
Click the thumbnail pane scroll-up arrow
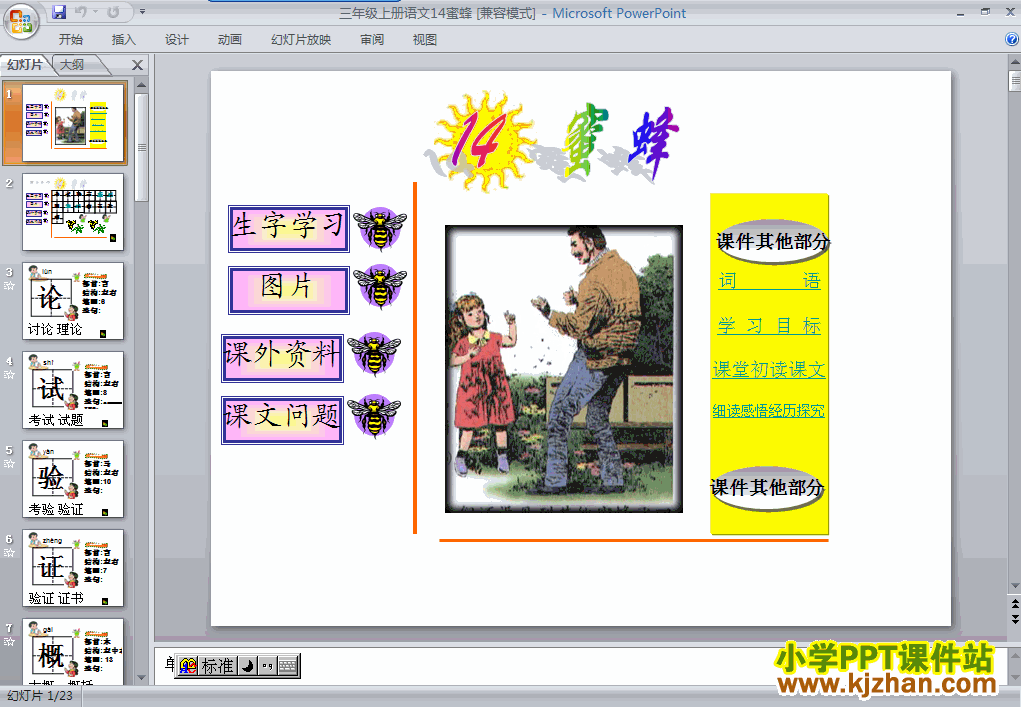(141, 85)
